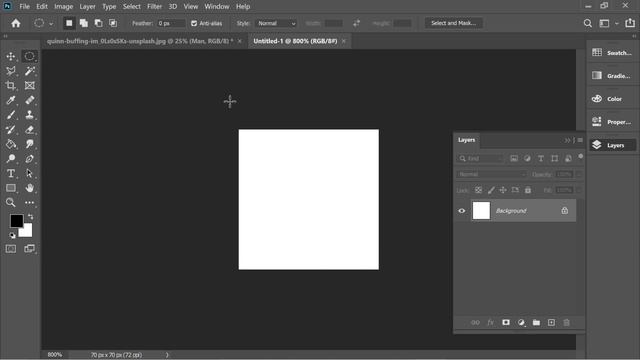Open the Color panel

point(612,99)
